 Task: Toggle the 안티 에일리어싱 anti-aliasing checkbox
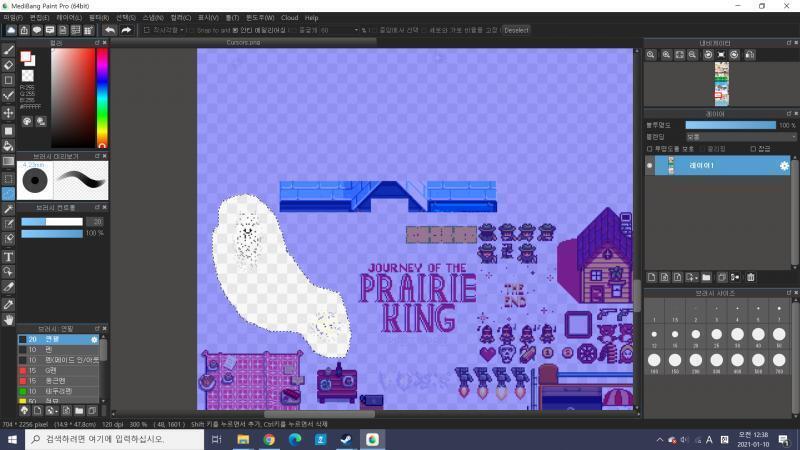[235, 31]
